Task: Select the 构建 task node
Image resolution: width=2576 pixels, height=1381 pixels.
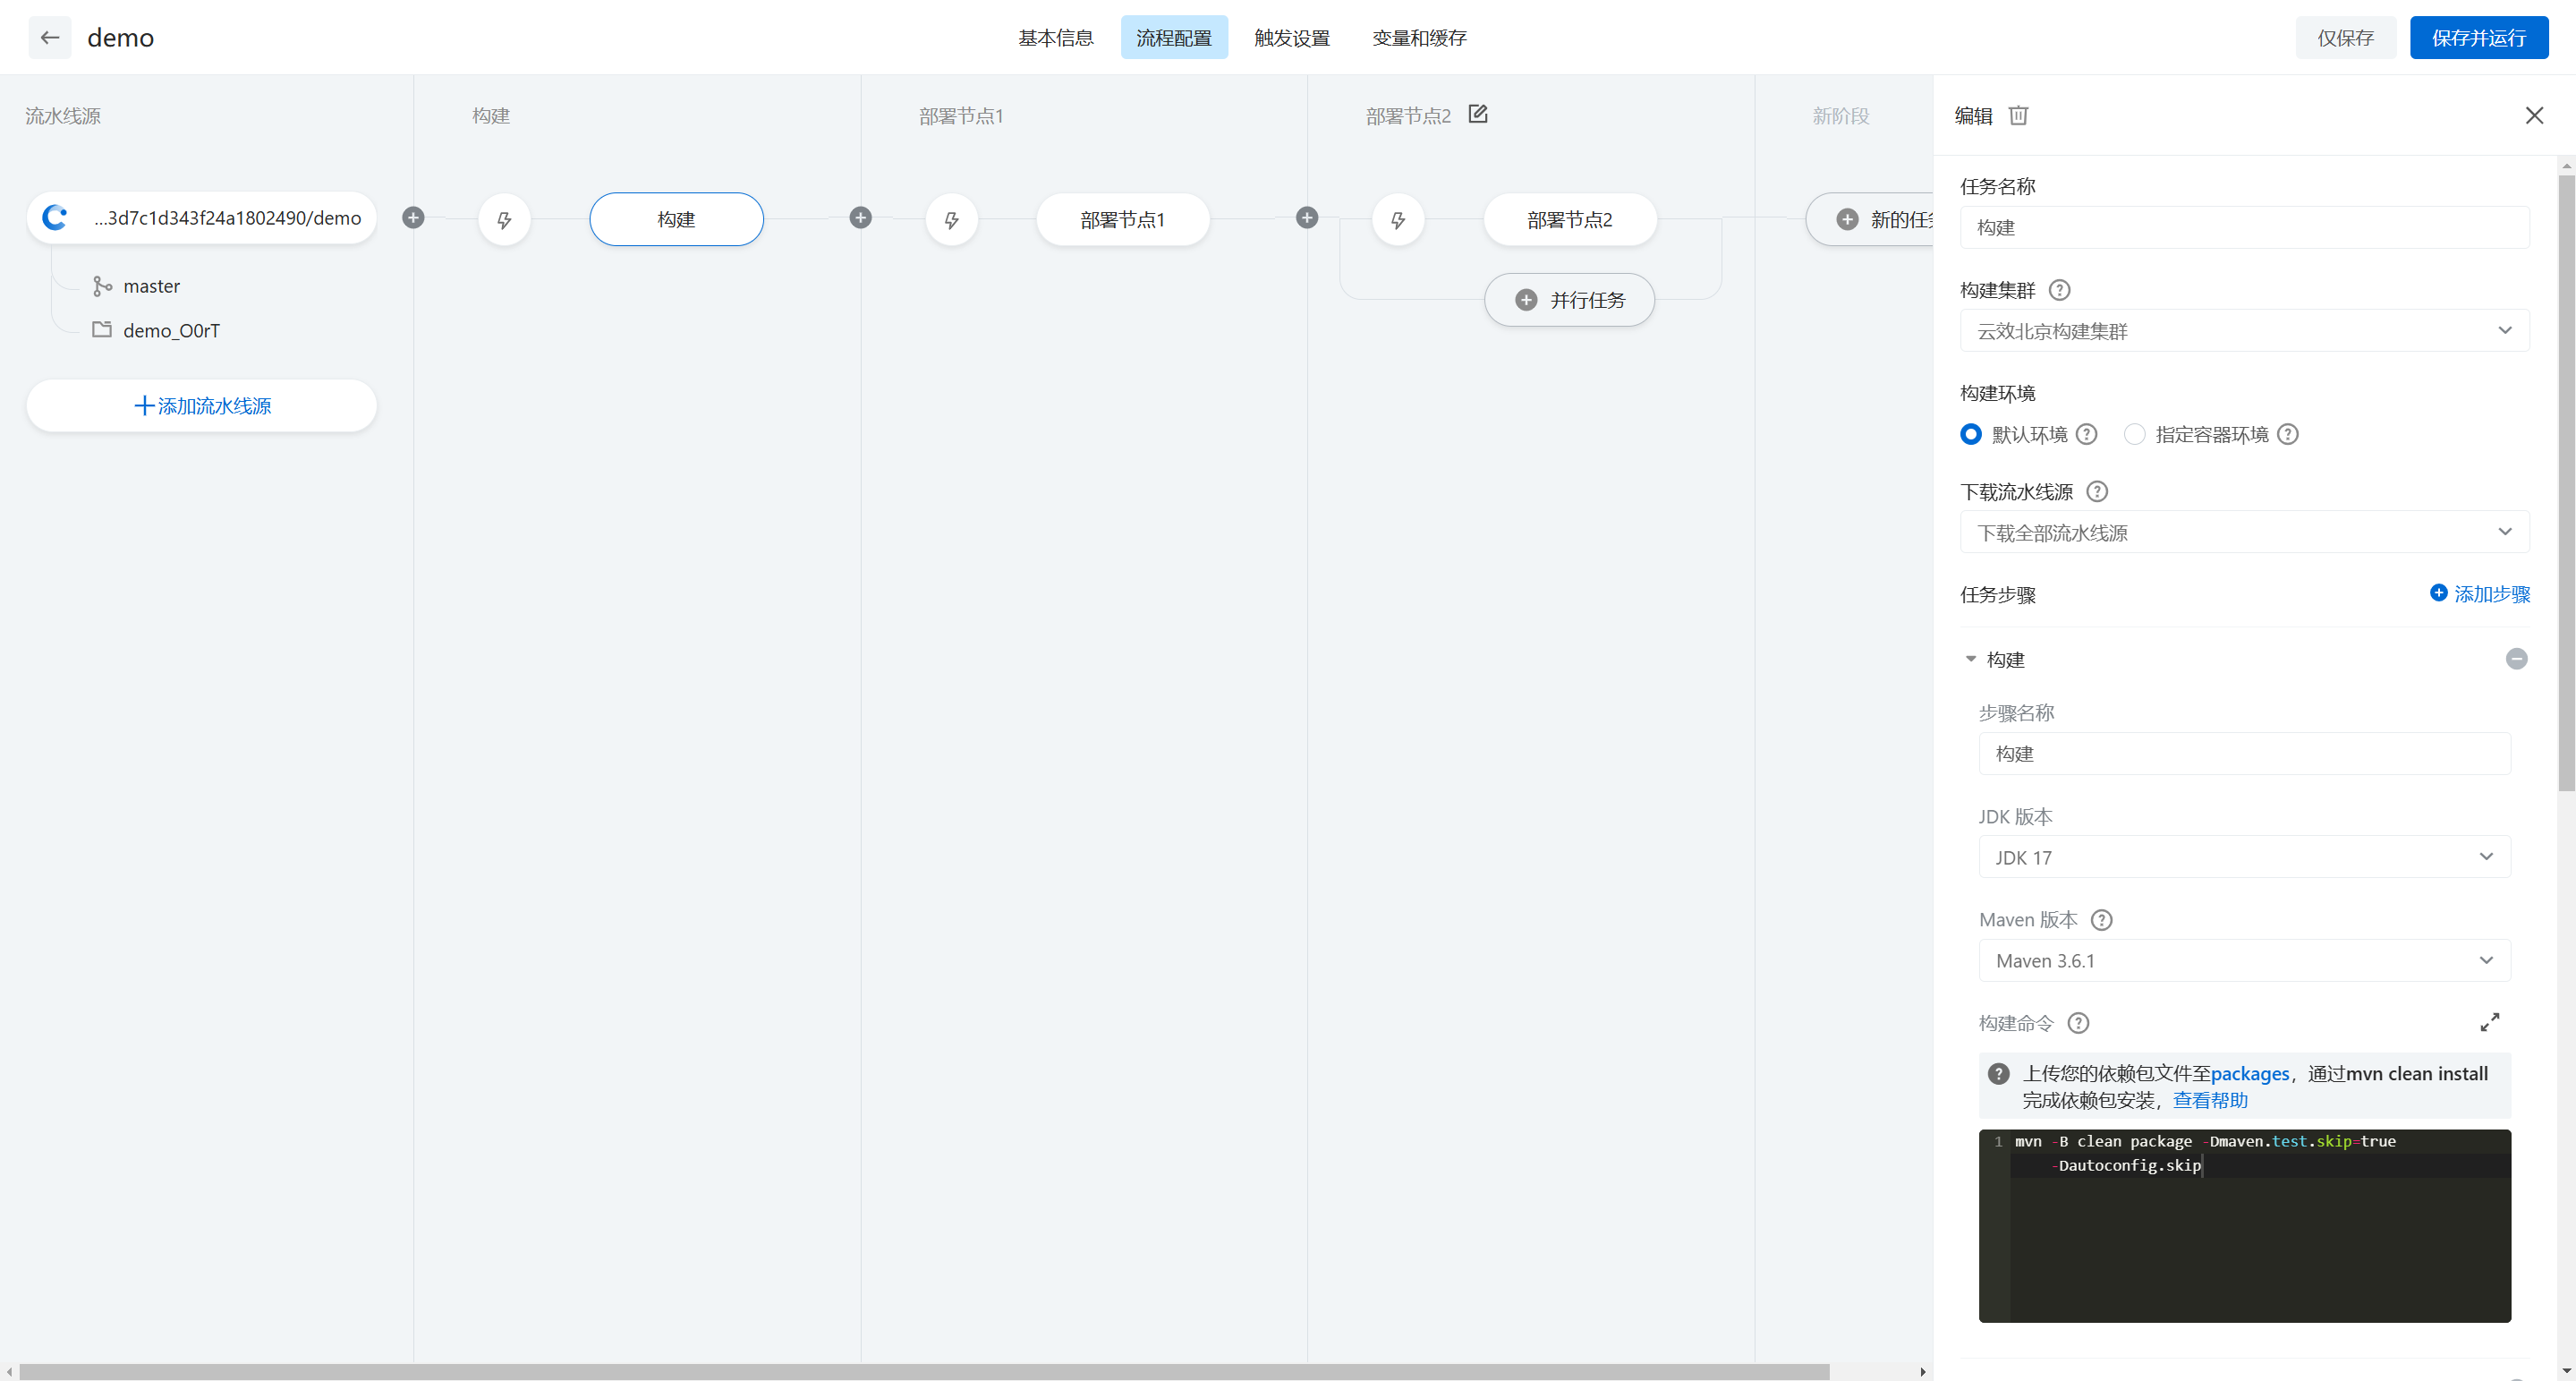Action: point(676,219)
